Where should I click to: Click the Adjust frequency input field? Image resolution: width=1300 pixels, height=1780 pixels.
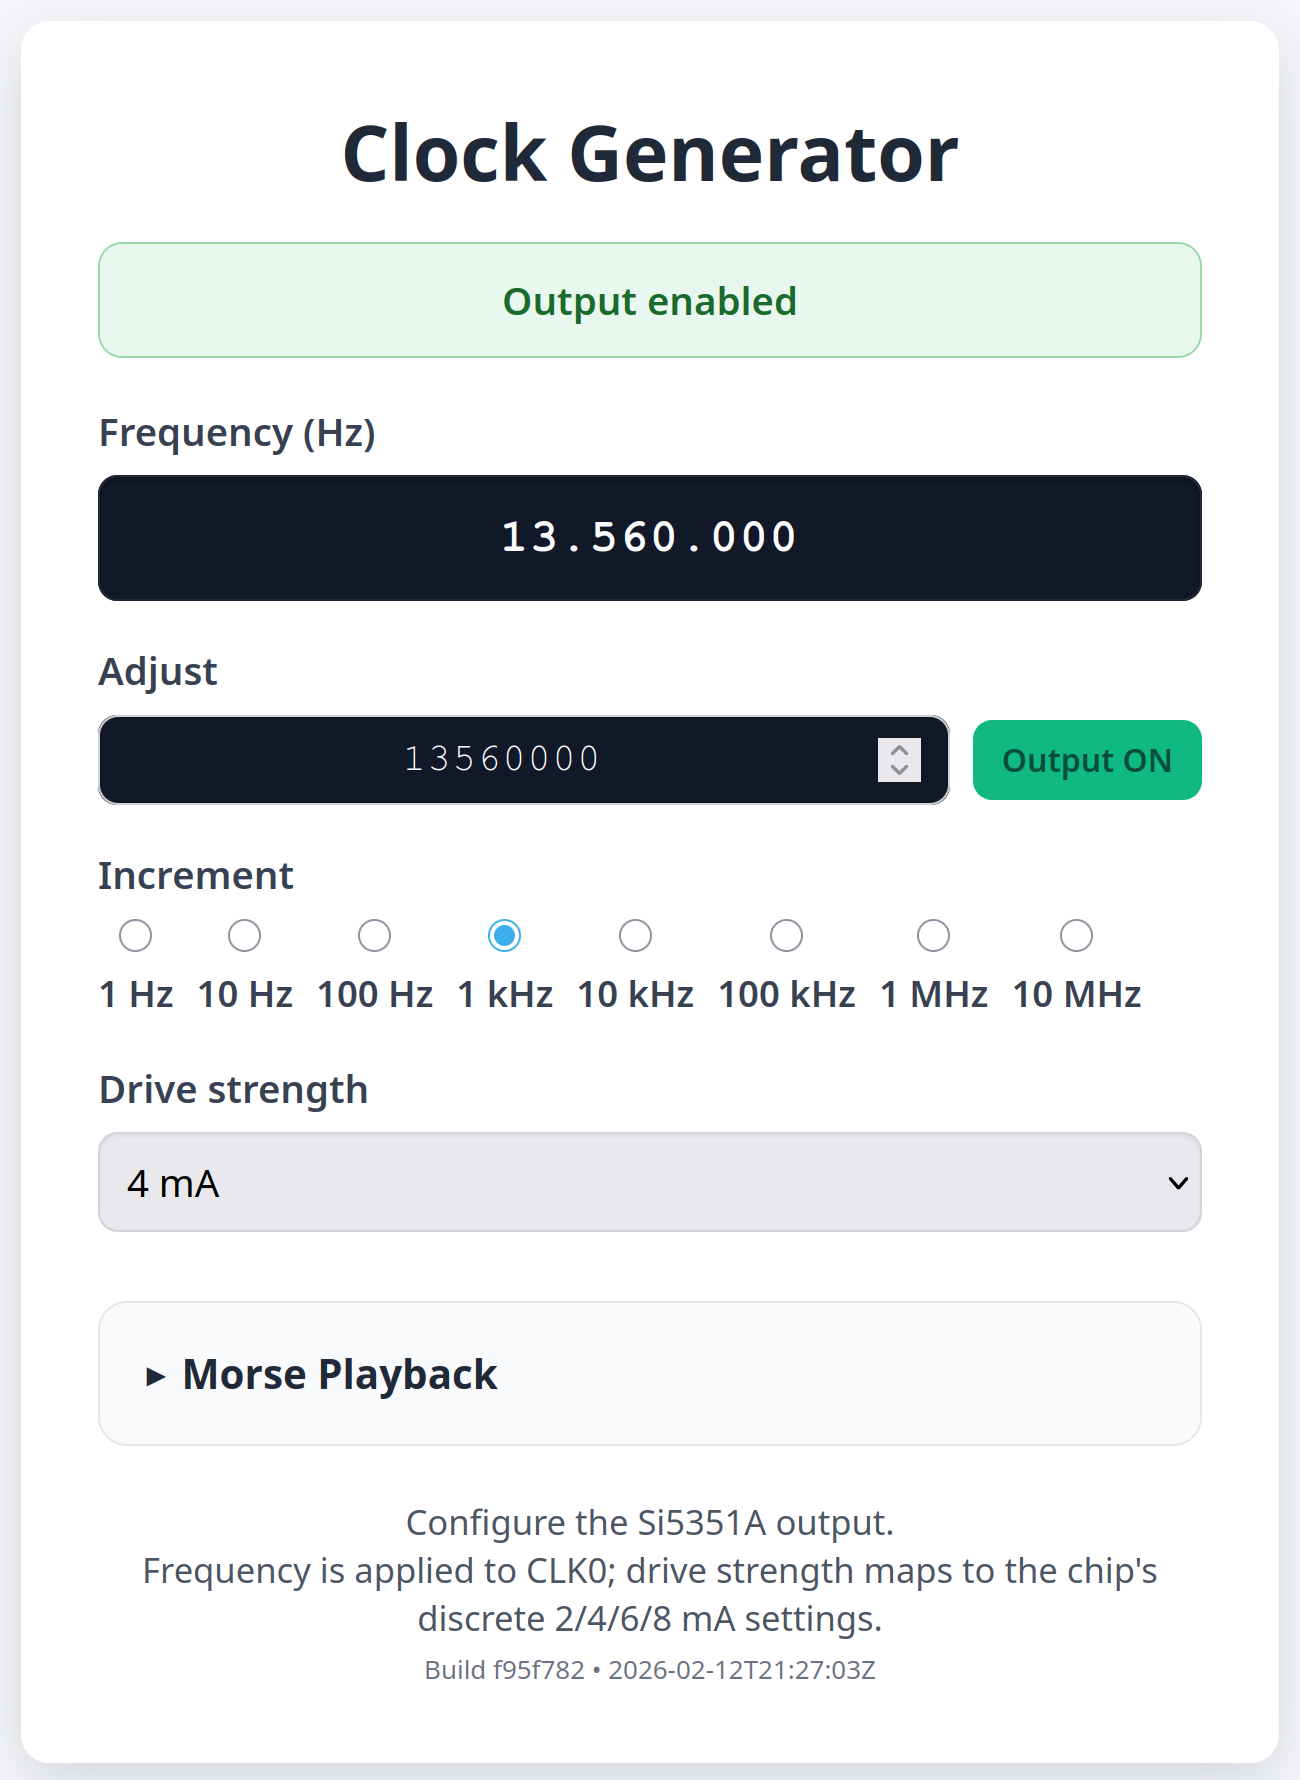500,760
